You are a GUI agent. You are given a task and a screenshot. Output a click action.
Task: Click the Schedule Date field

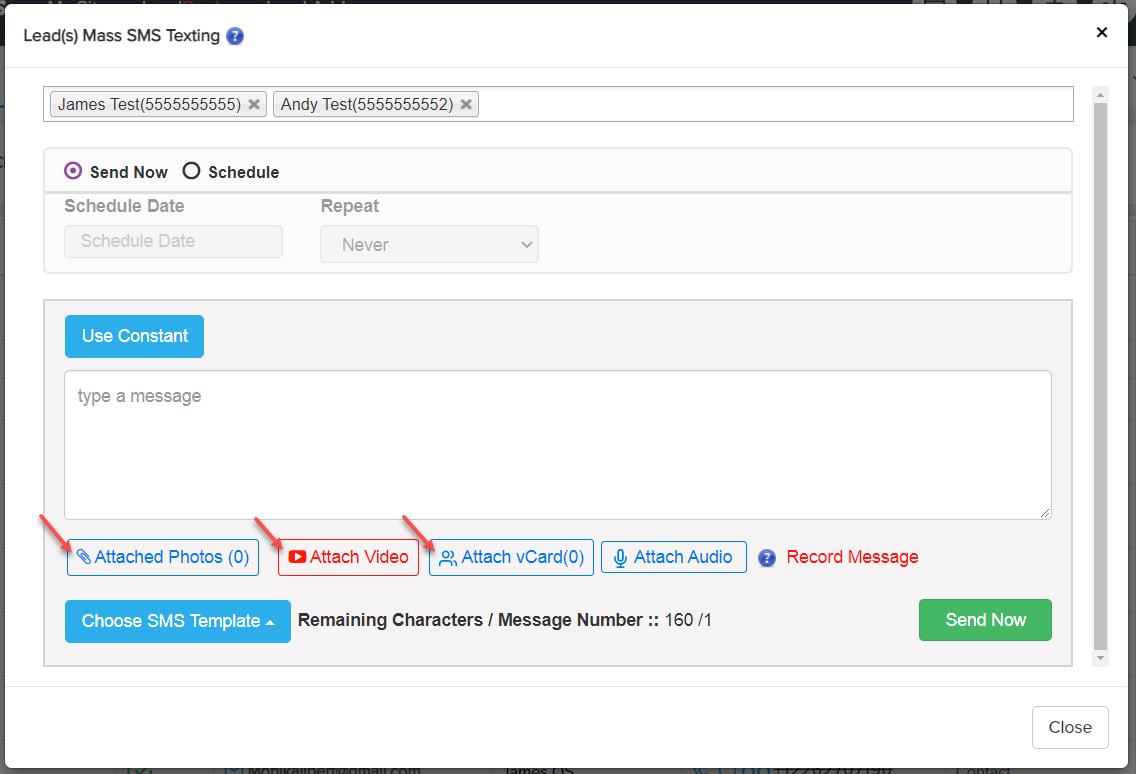coord(173,241)
